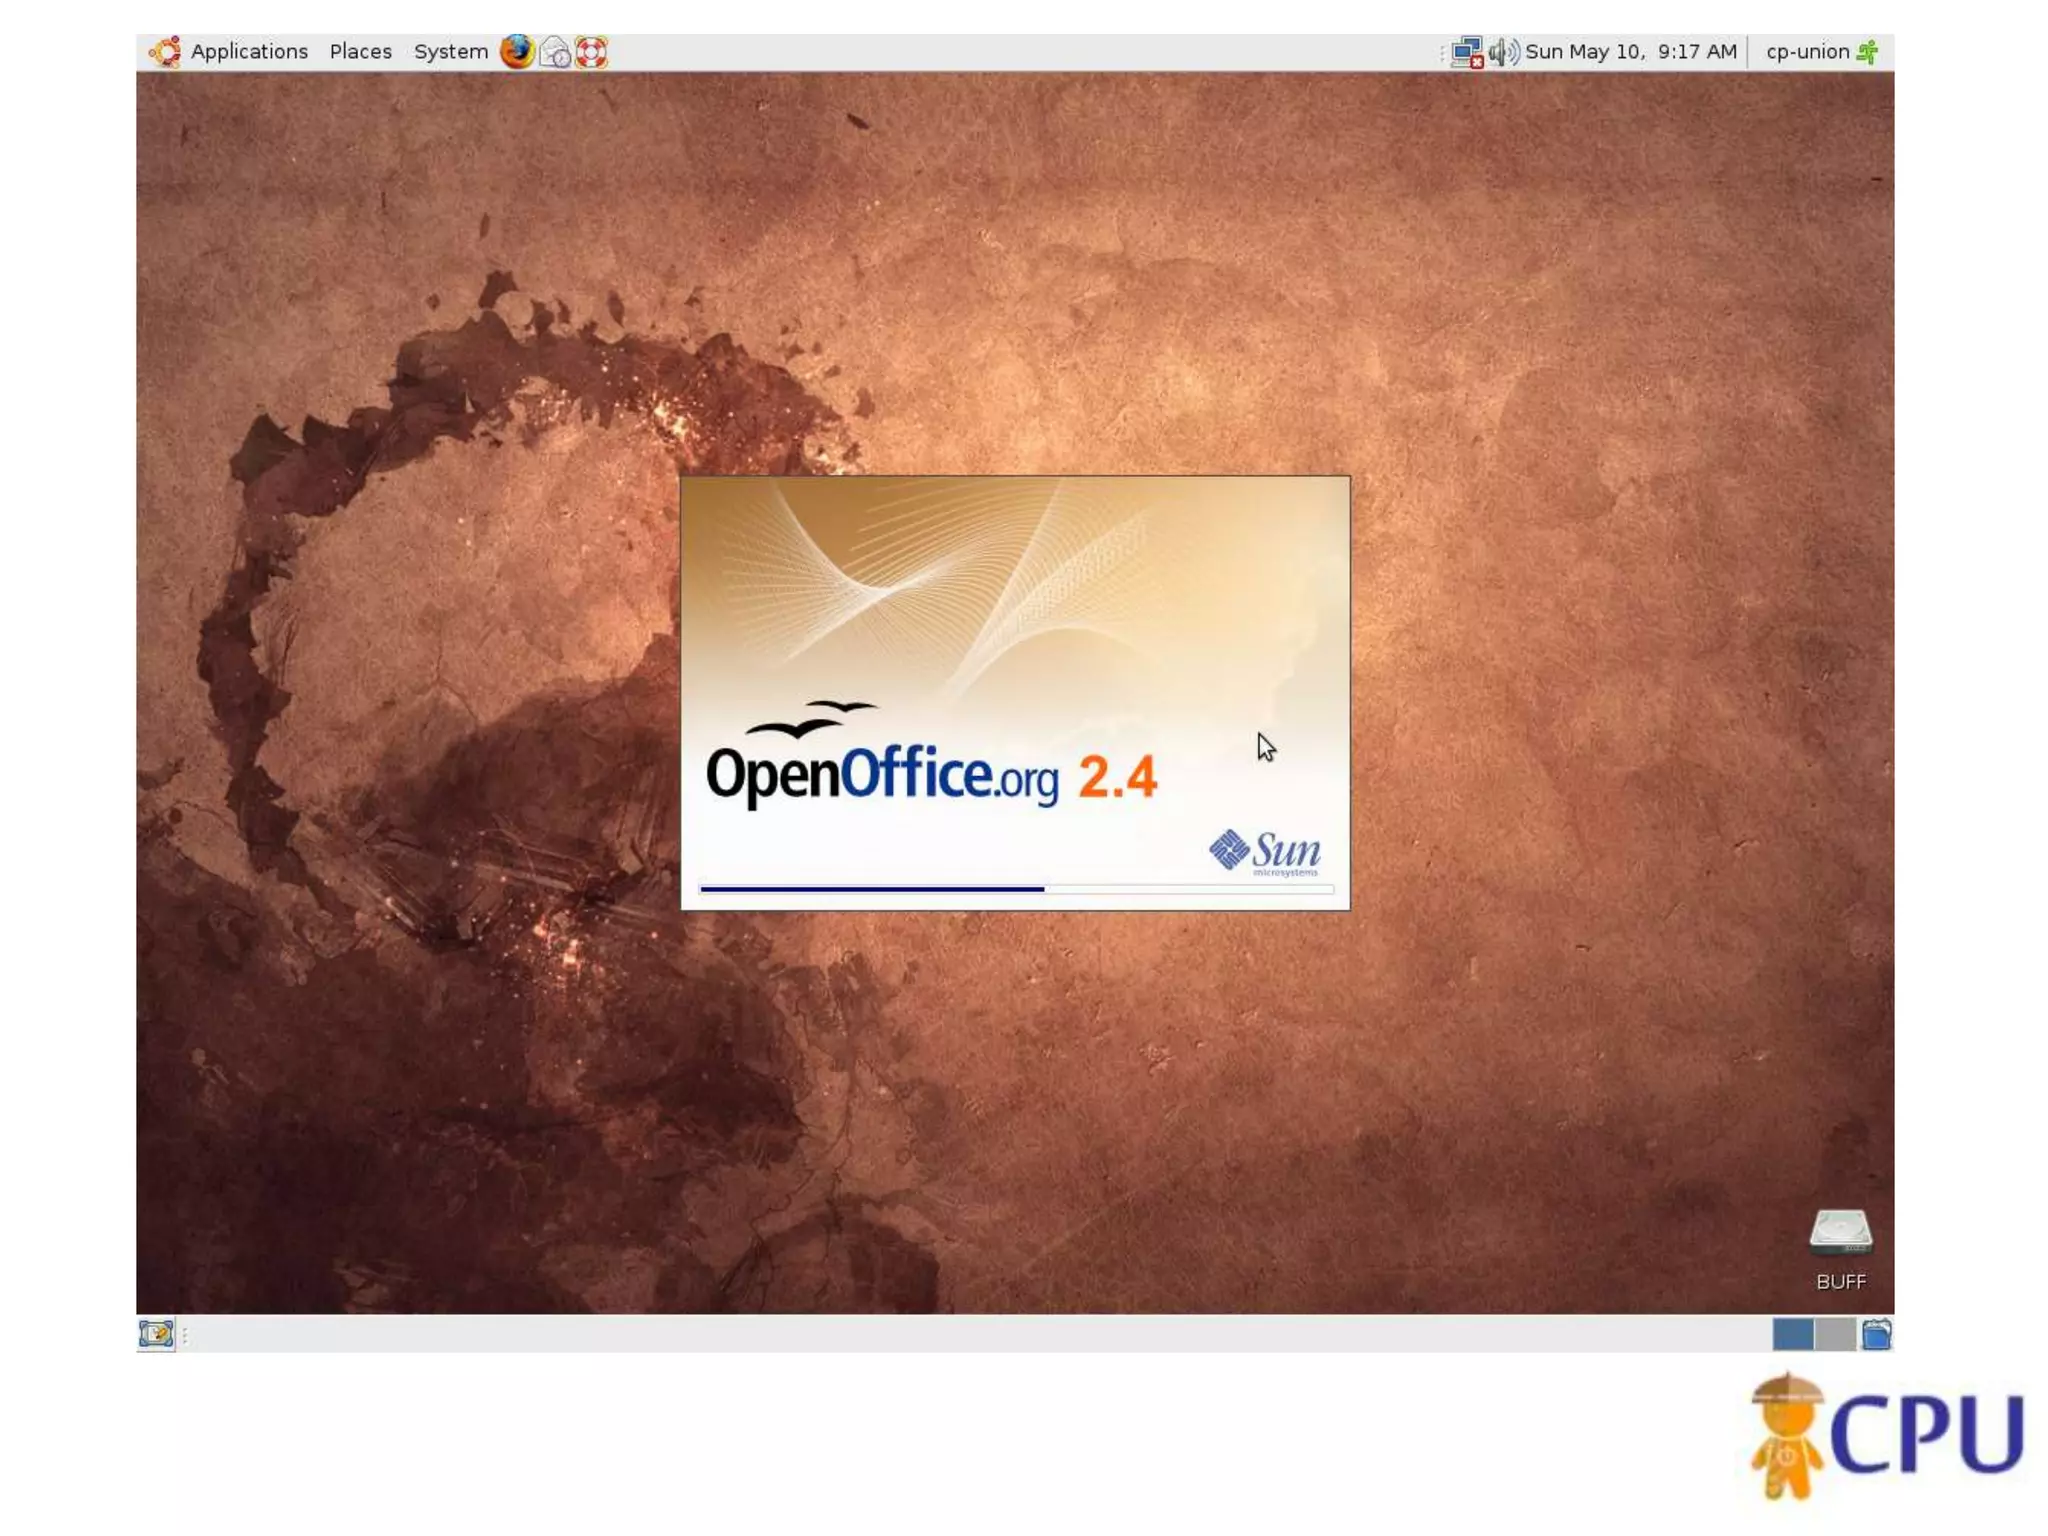Select the BUFF drive icon

click(x=1840, y=1250)
